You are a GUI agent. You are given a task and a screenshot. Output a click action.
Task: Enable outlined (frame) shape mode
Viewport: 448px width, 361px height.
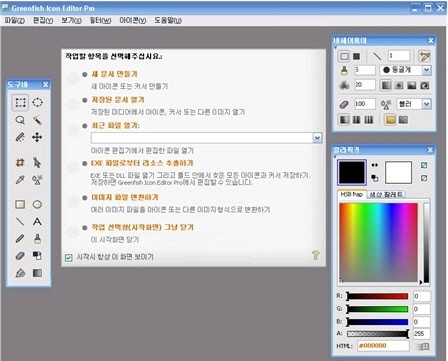[344, 56]
